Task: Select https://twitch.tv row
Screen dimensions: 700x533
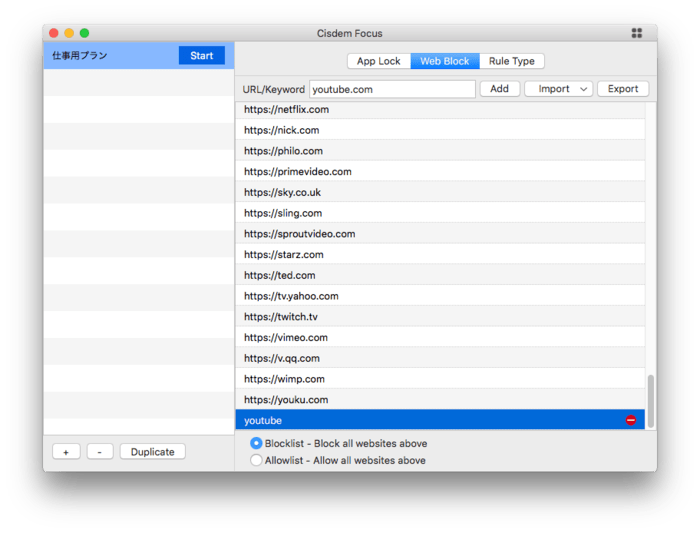Action: pos(440,317)
